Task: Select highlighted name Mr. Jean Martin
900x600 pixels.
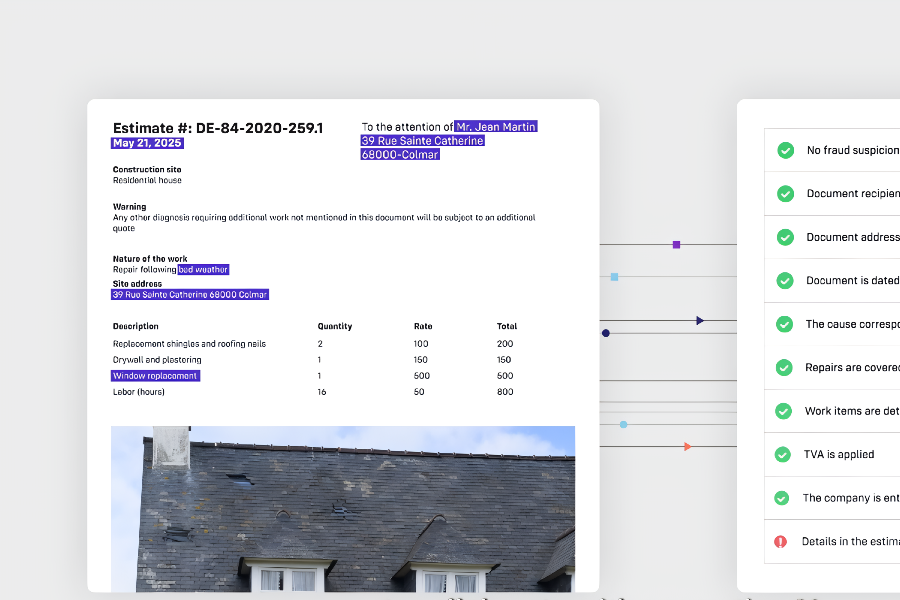Action: pos(496,126)
